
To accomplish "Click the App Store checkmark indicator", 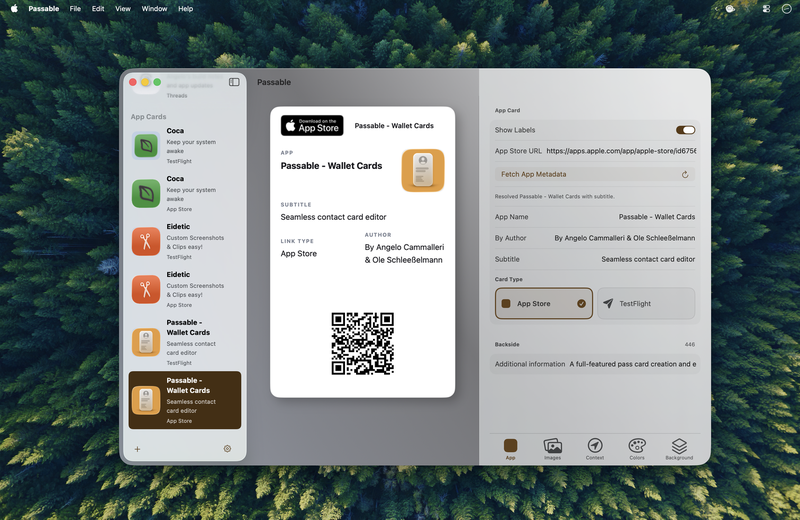I will coord(581,304).
